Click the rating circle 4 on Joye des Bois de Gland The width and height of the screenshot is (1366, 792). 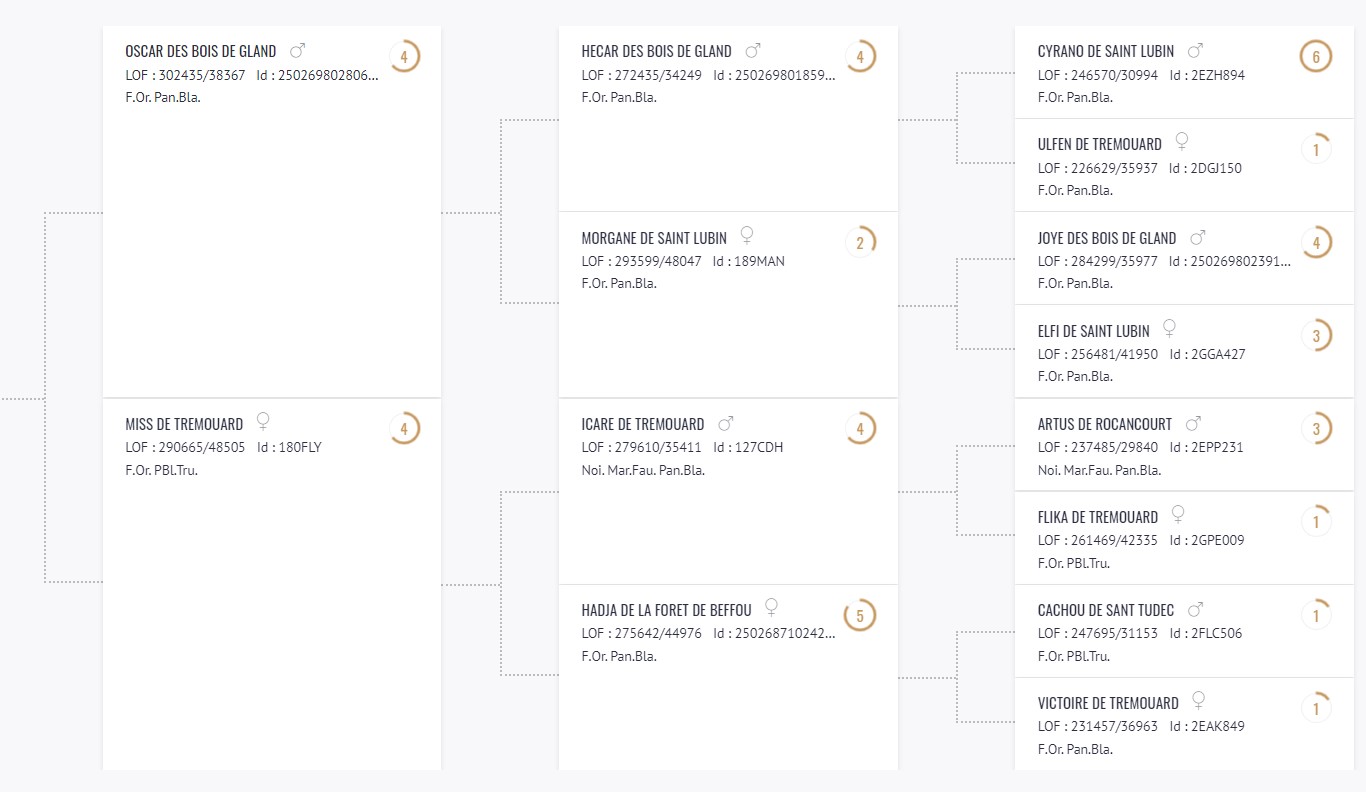(x=1316, y=242)
